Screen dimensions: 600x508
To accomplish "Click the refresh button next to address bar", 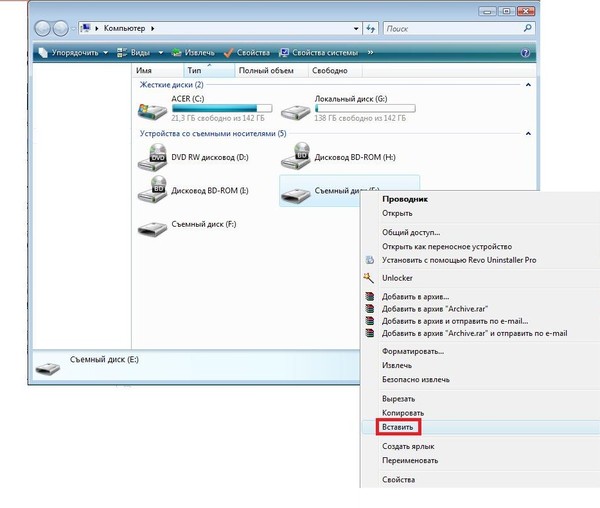I will coord(370,28).
